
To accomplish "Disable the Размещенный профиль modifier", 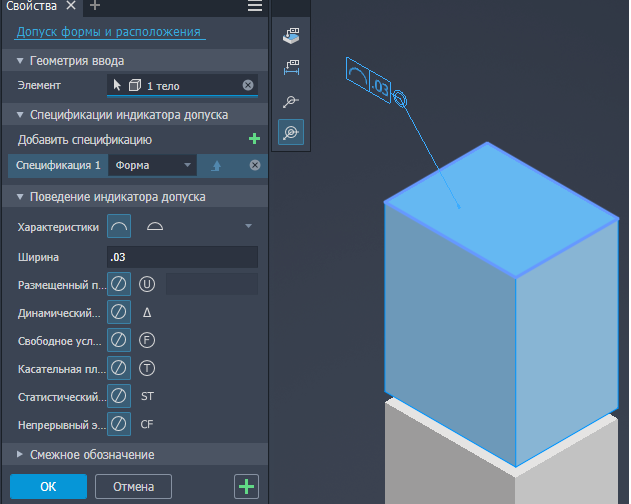I will pyautogui.click(x=119, y=284).
